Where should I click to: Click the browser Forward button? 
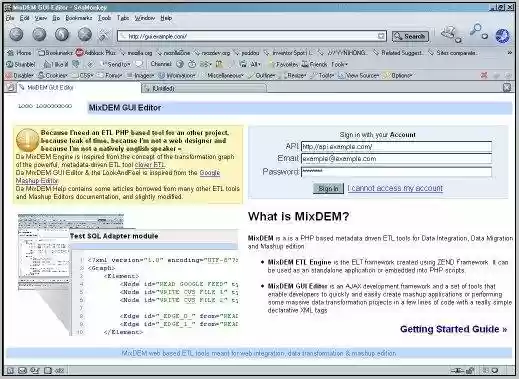click(39, 34)
